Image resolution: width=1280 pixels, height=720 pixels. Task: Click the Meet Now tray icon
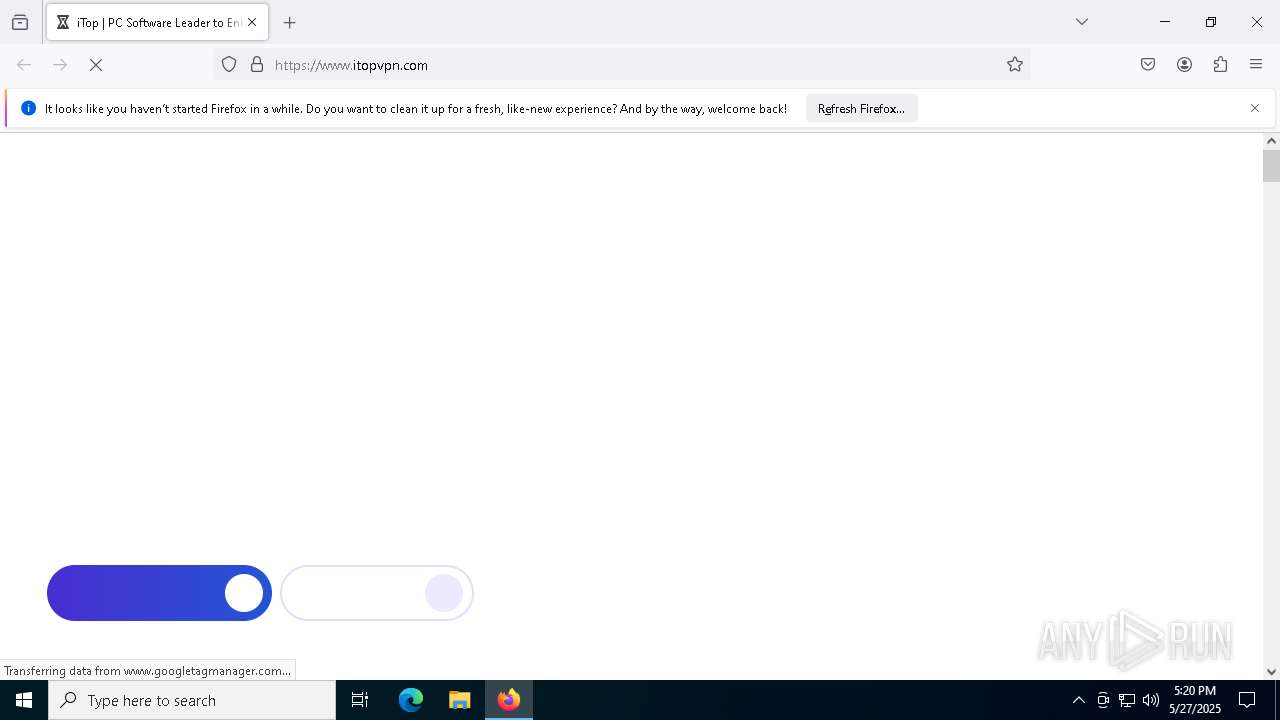coord(1103,700)
